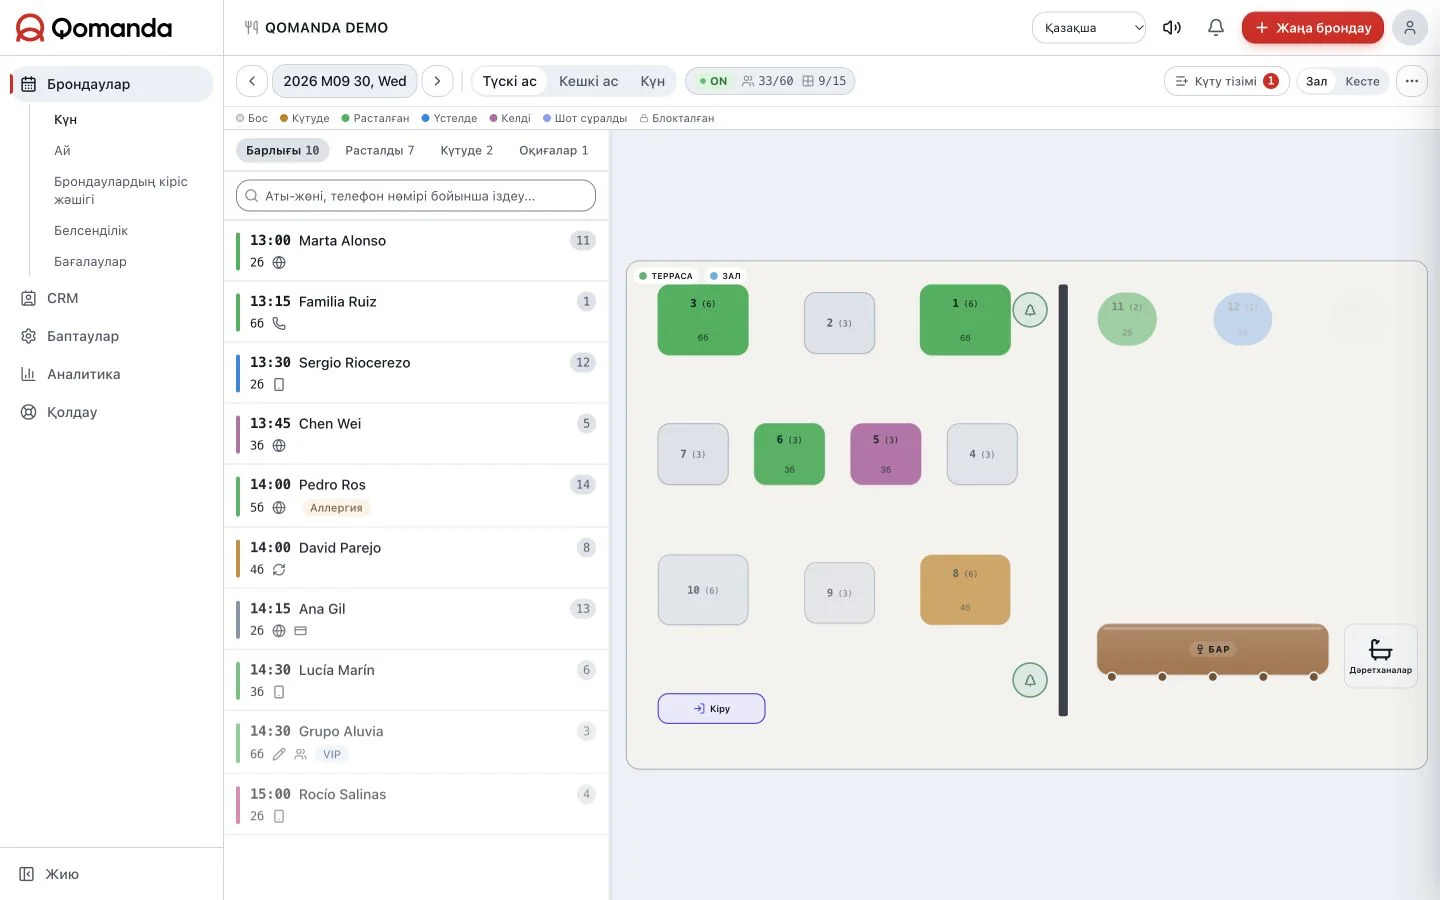Toggle the ON online-booking status pill

point(714,81)
